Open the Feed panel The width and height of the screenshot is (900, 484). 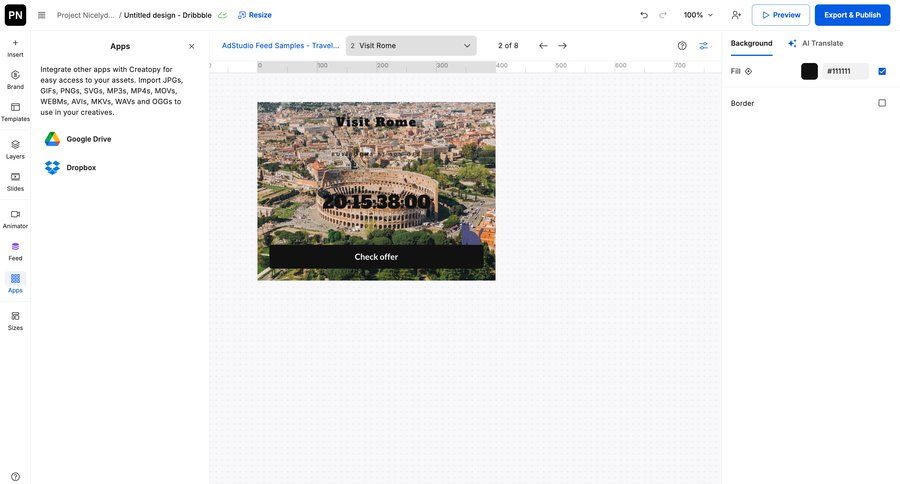coord(15,251)
